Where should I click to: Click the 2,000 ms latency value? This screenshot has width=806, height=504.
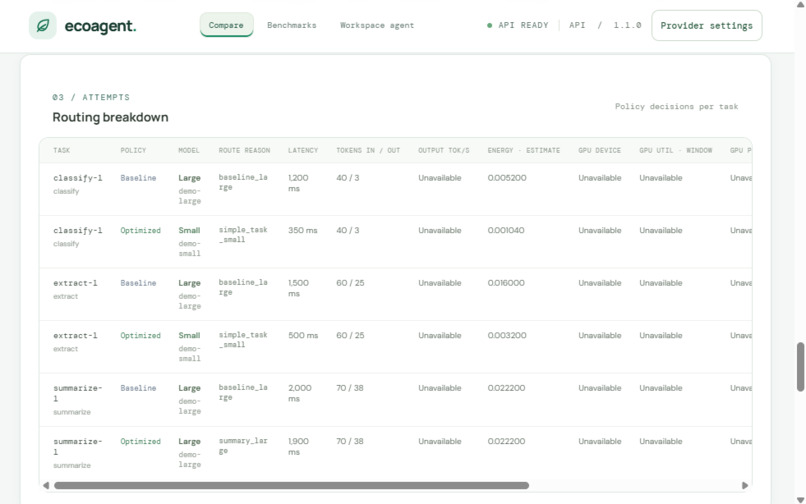tap(300, 393)
